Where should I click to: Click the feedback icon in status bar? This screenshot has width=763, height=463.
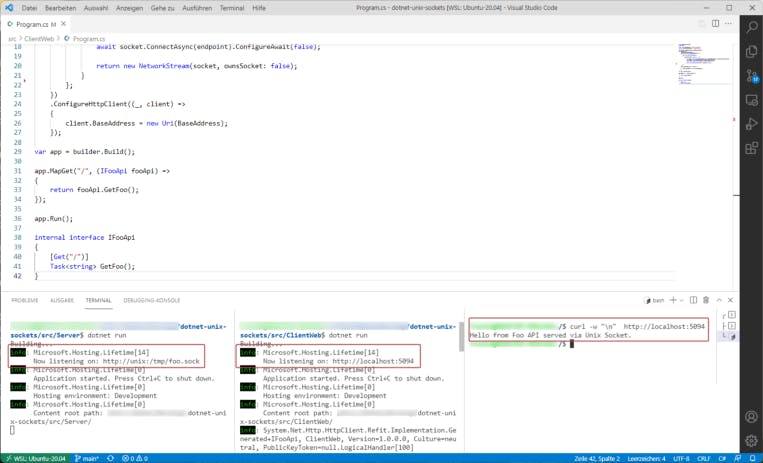(x=738, y=458)
